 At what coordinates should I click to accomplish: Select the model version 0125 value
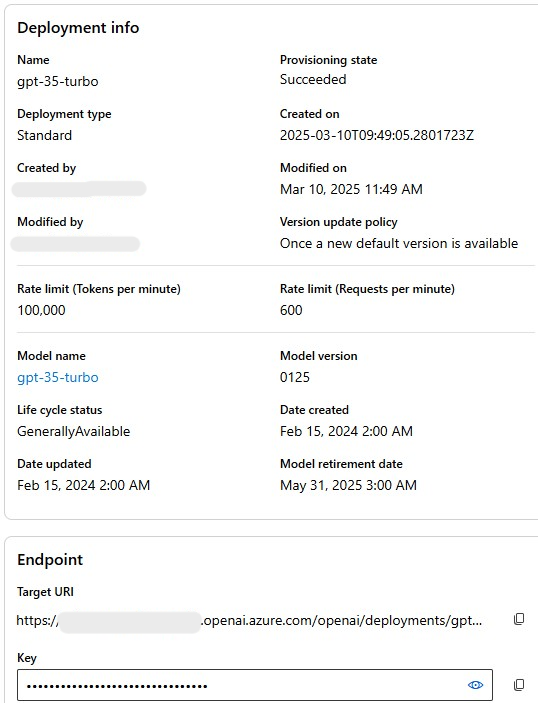pos(295,378)
